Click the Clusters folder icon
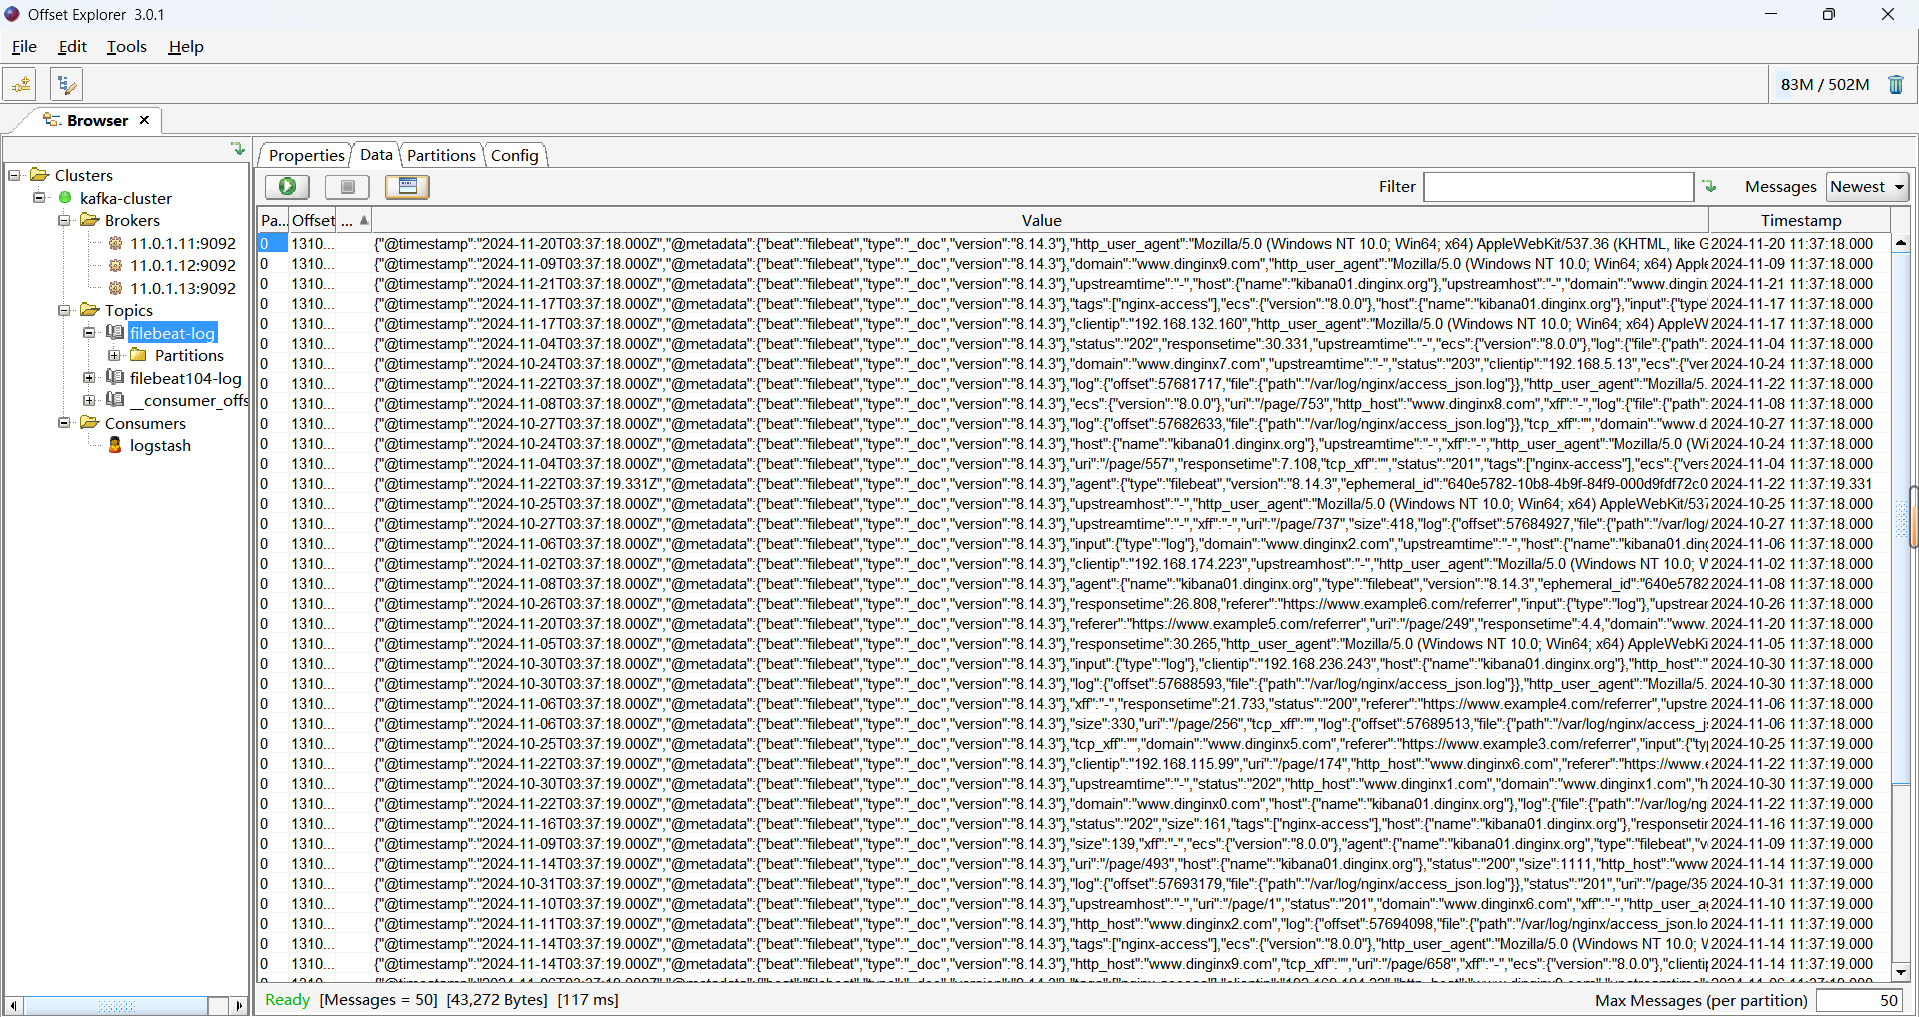This screenshot has height=1017, width=1919. 40,175
